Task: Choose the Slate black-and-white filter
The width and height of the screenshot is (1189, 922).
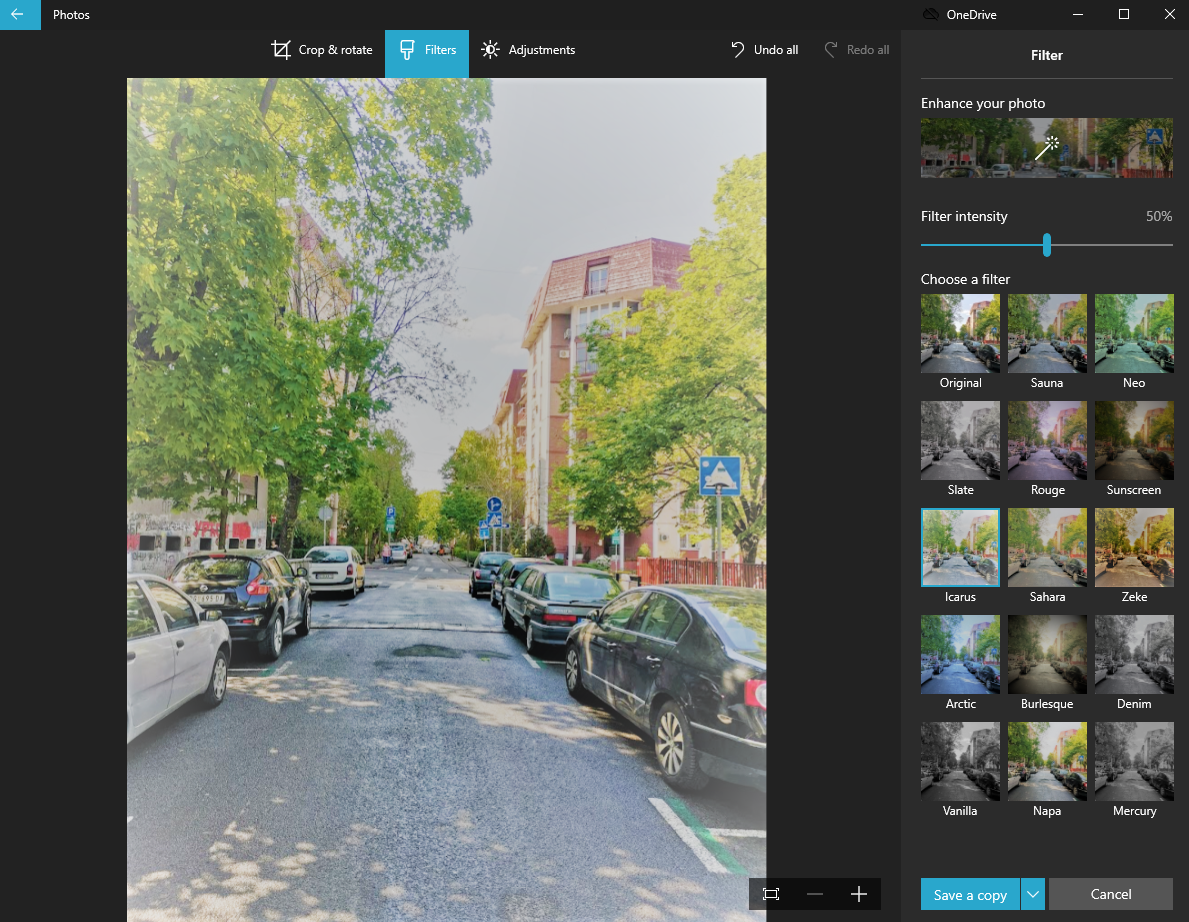Action: tap(960, 440)
